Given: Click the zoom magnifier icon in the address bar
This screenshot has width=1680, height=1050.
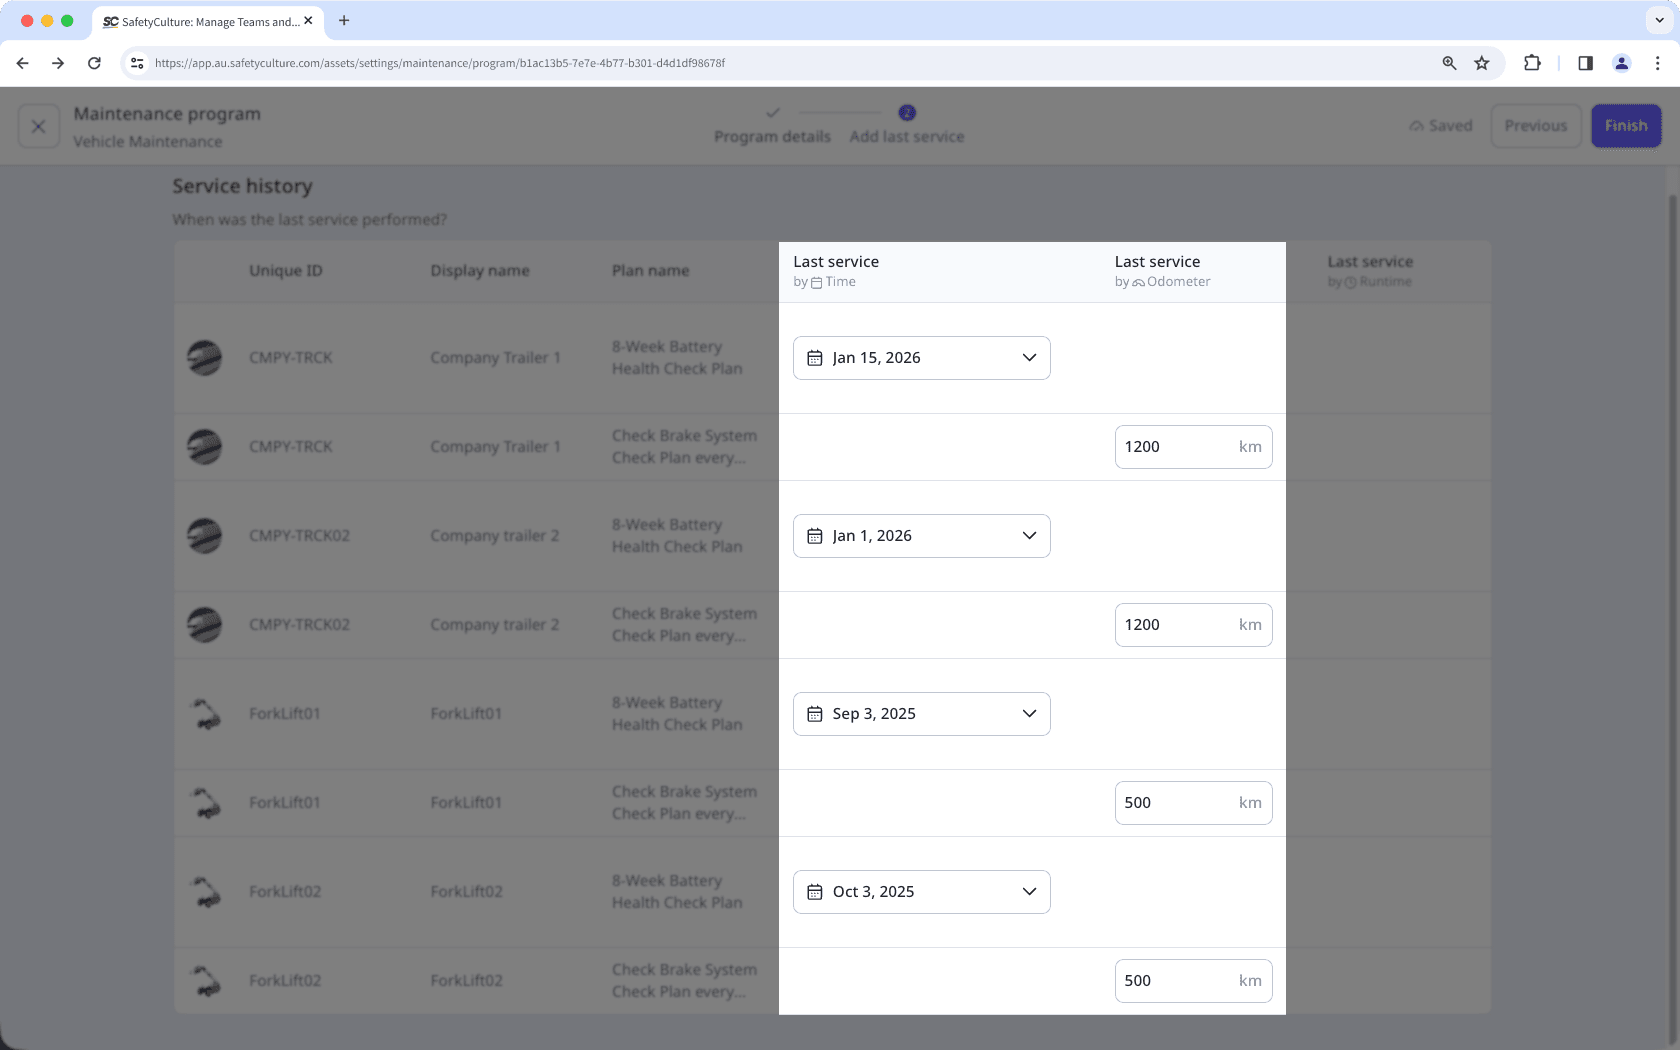Looking at the screenshot, I should click(1449, 62).
